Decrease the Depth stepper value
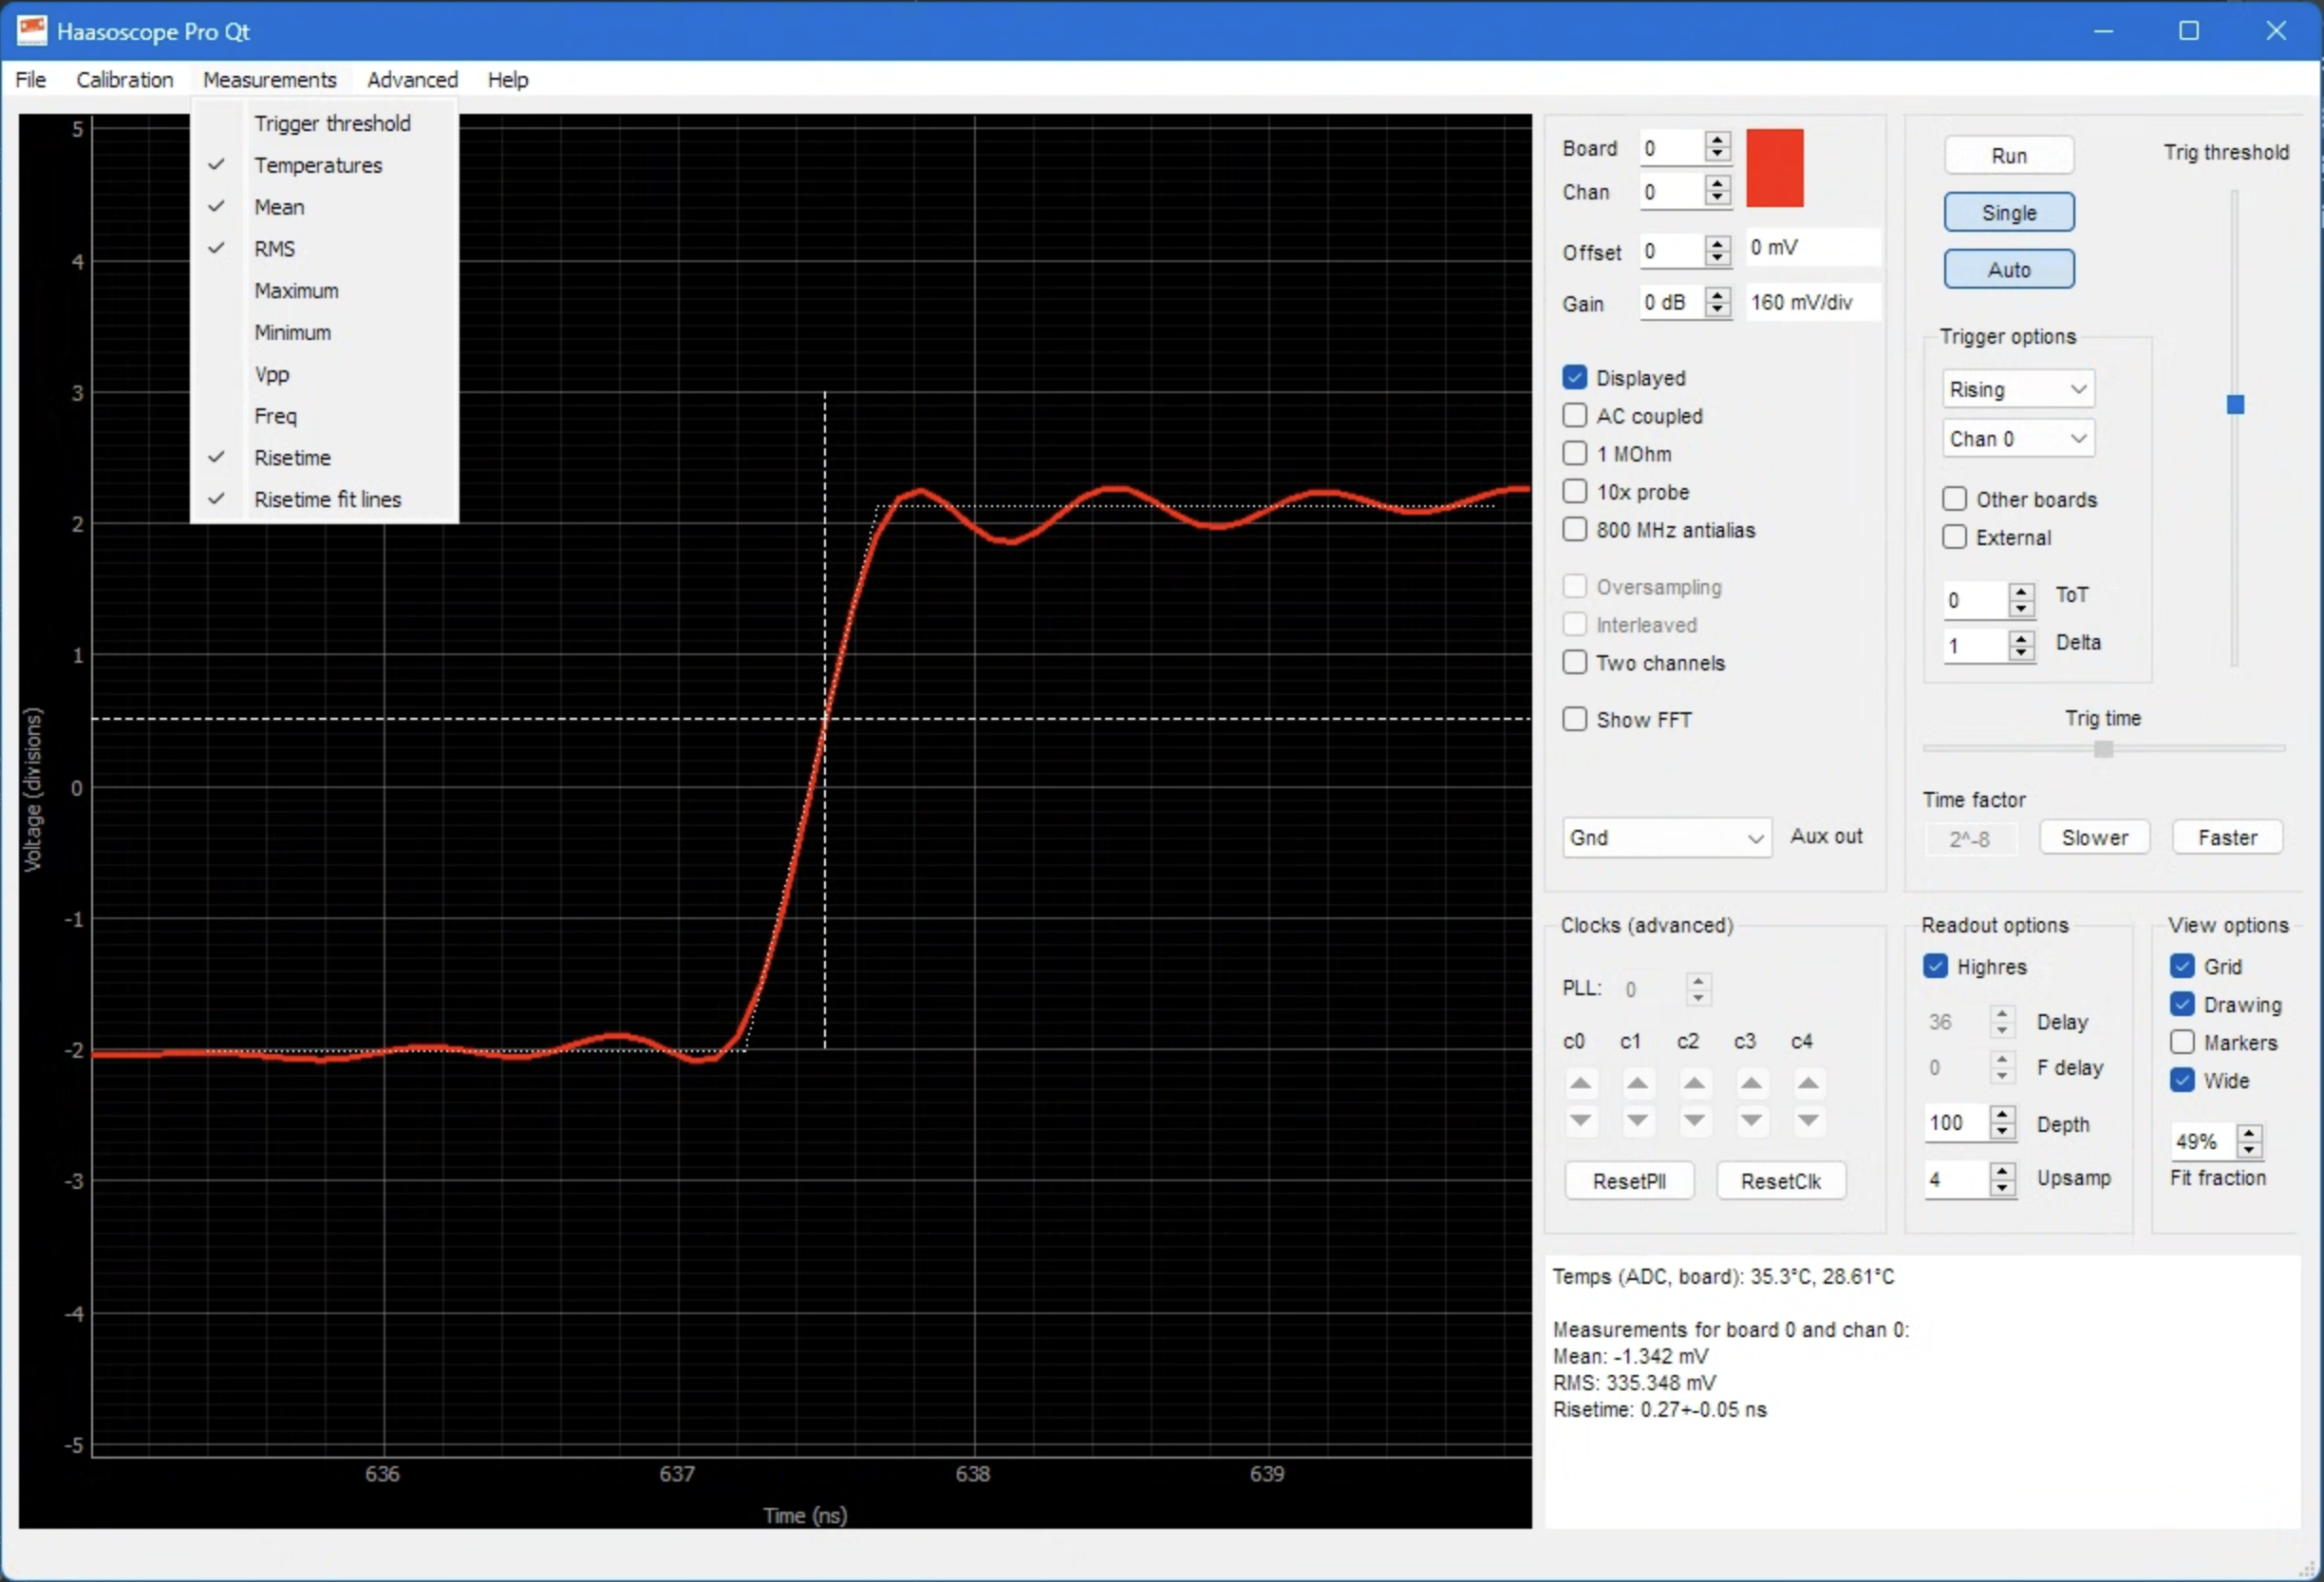 (x=2002, y=1132)
